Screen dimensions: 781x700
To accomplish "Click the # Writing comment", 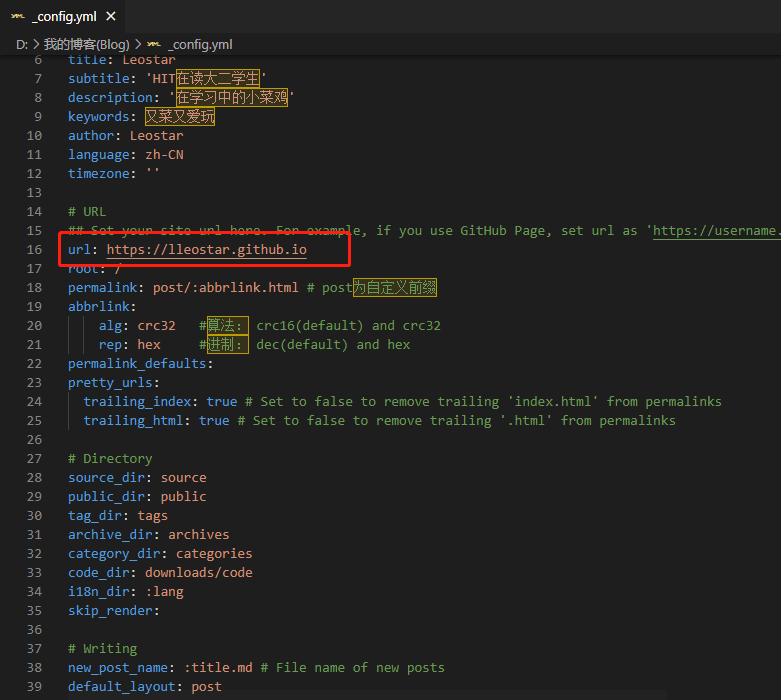I will coord(103,648).
